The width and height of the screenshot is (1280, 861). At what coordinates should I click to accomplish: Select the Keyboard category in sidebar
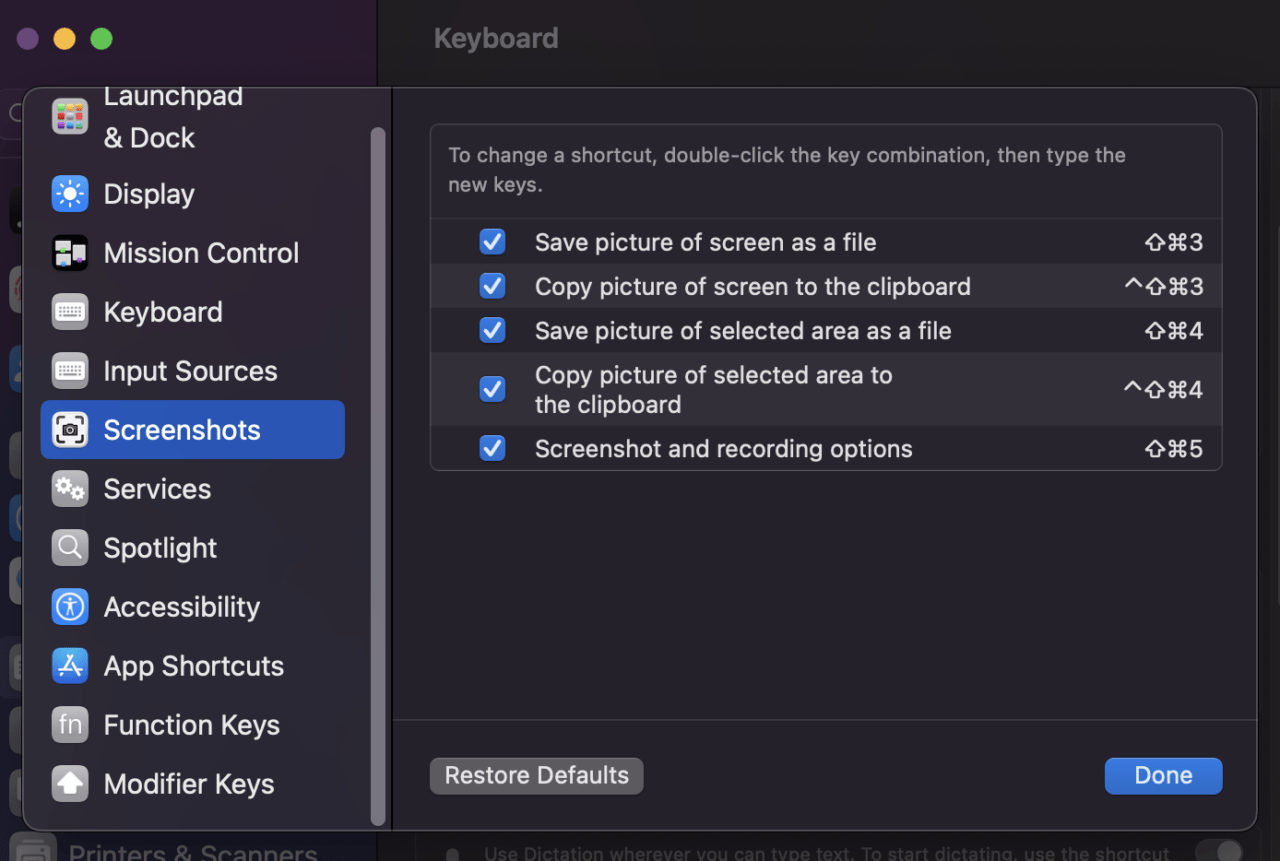(162, 312)
